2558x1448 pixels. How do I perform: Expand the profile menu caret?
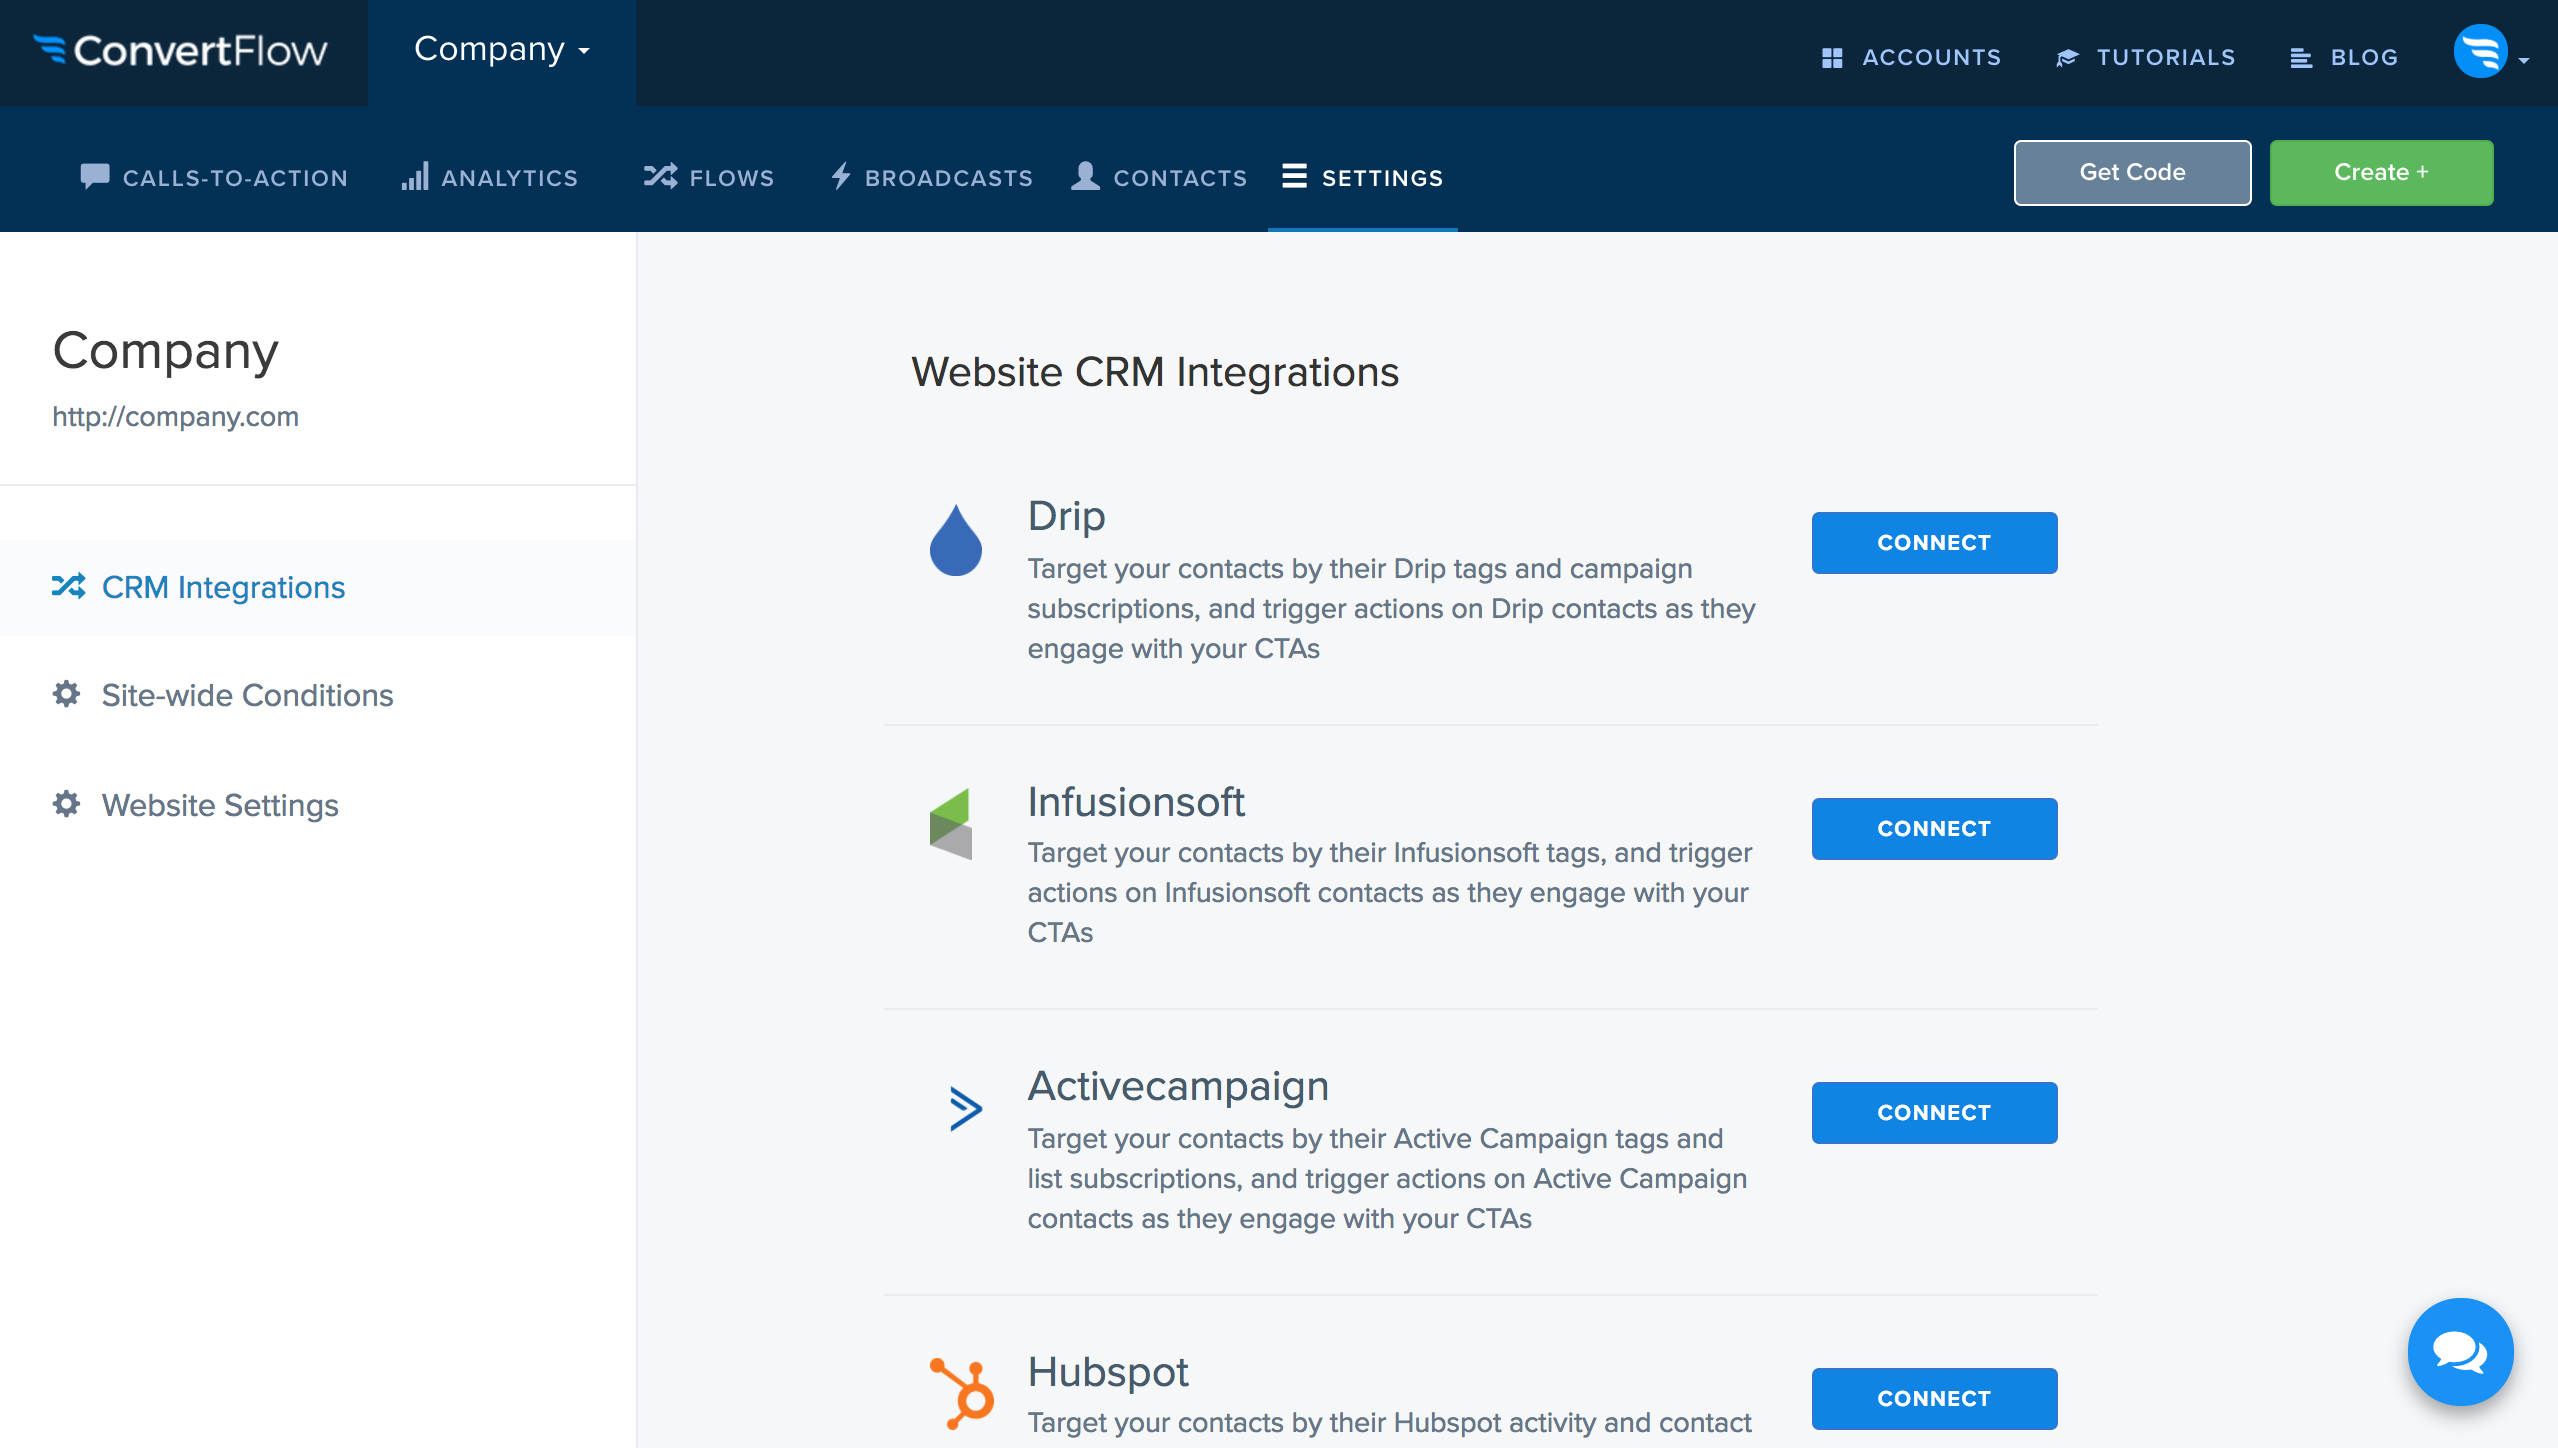pos(2524,61)
